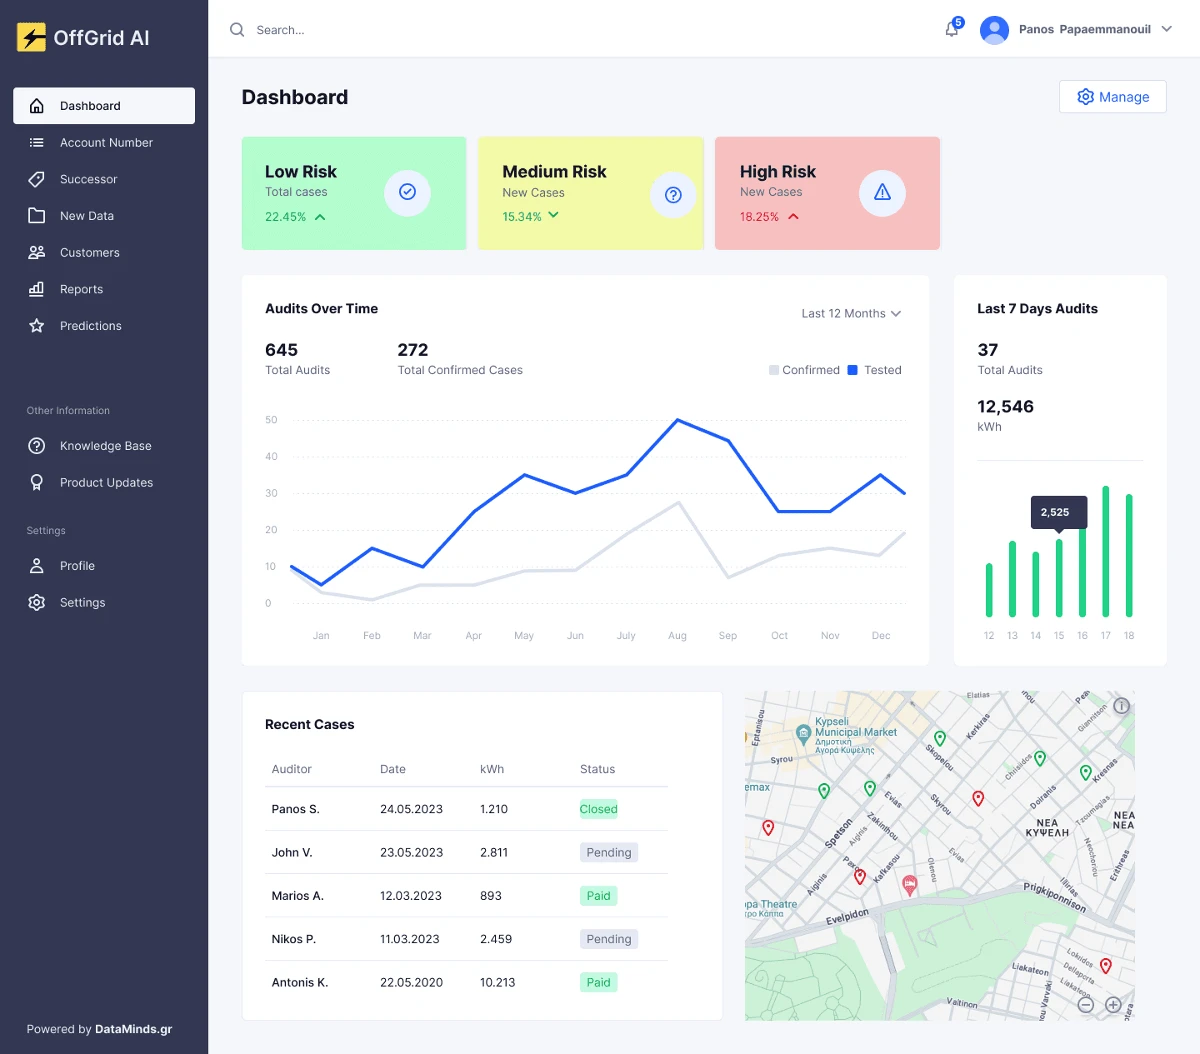Click the search magnifier icon
This screenshot has width=1200, height=1054.
(x=237, y=30)
